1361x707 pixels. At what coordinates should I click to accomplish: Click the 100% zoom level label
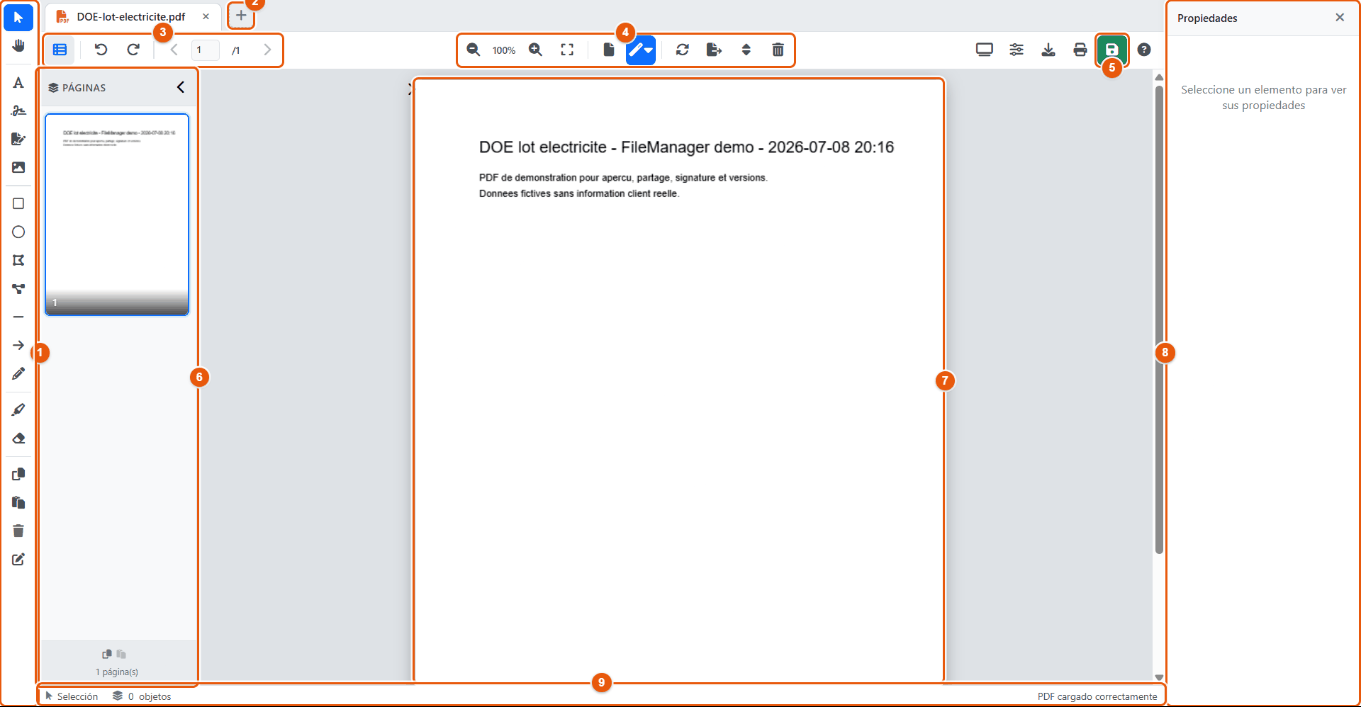pos(504,50)
